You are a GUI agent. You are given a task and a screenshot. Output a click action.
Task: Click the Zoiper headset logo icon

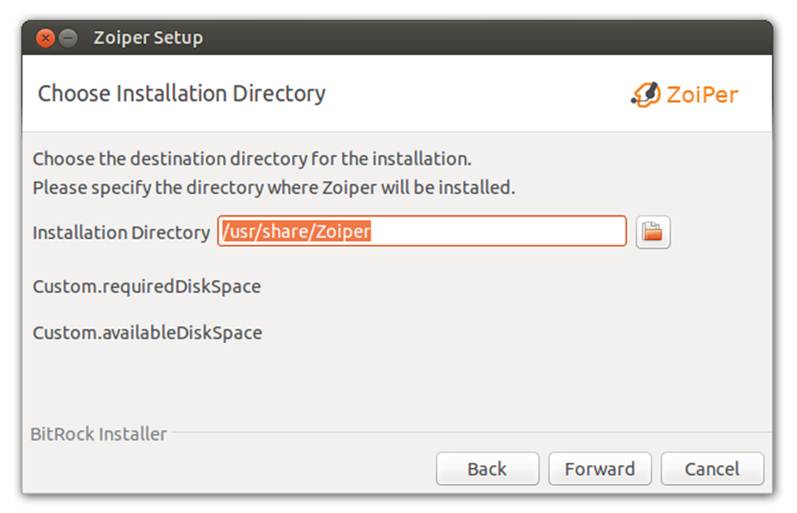(646, 95)
